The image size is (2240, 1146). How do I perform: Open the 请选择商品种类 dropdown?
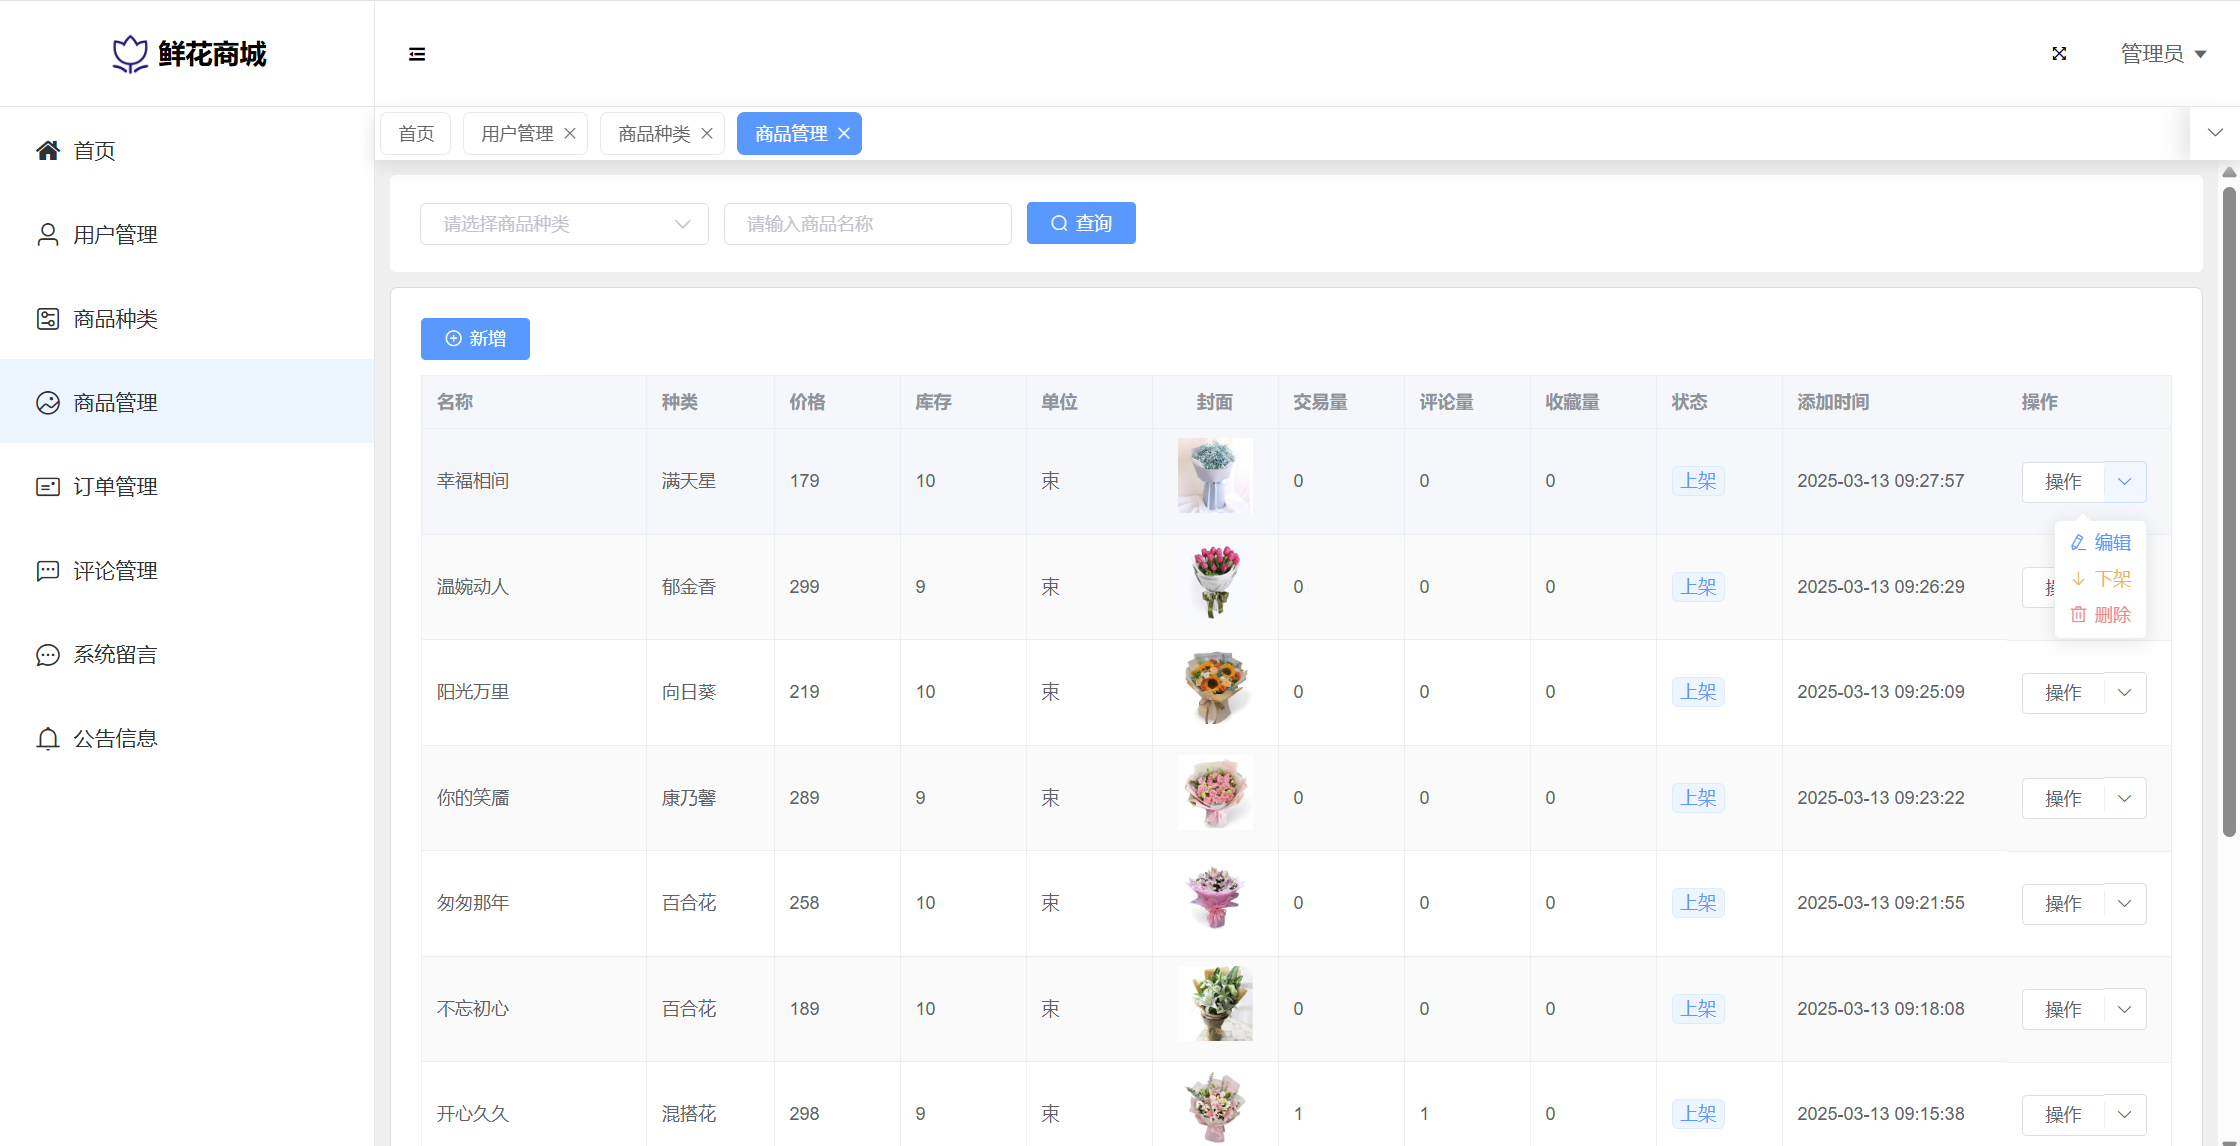pyautogui.click(x=564, y=224)
